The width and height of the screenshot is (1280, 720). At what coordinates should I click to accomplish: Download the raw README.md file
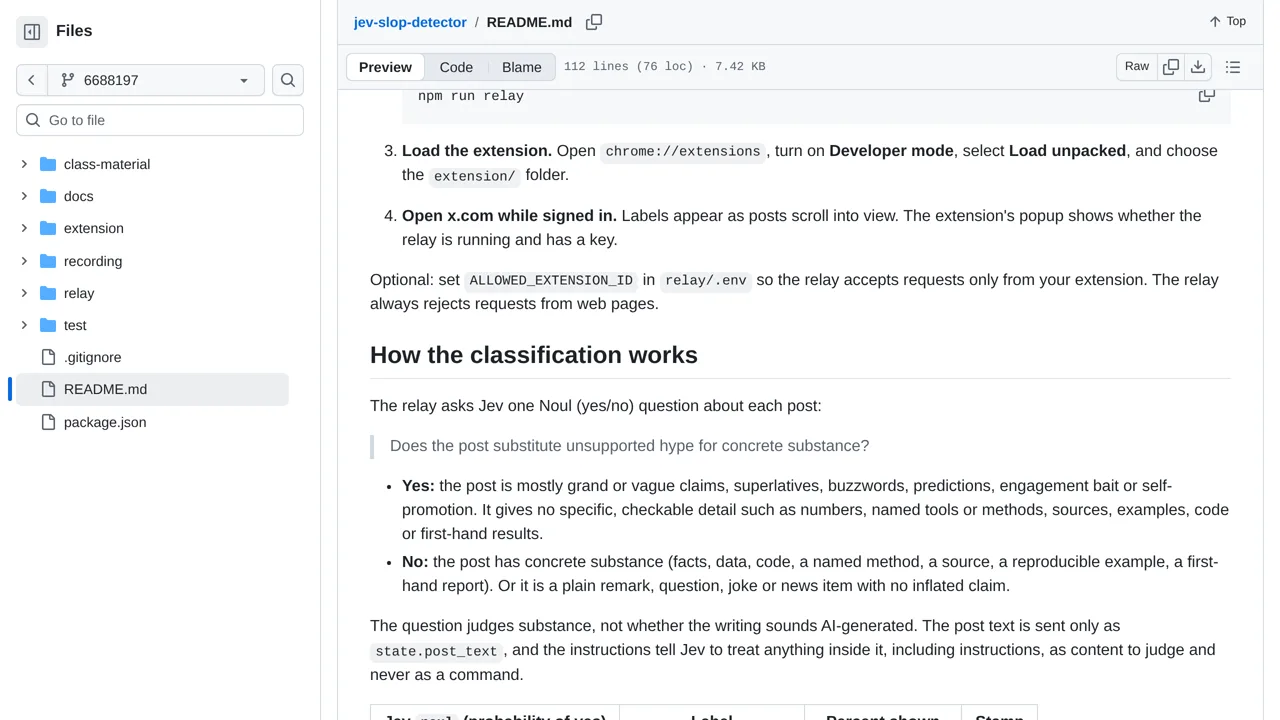[x=1198, y=67]
